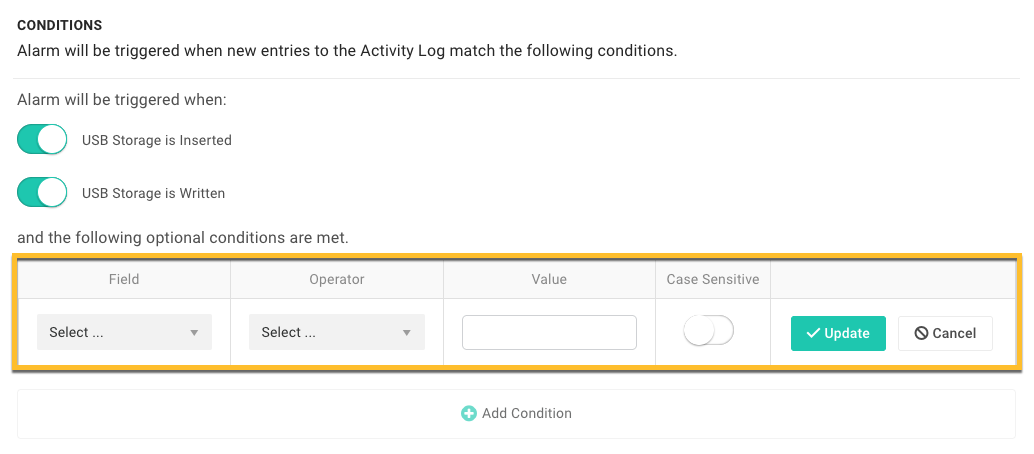Screen dimensions: 1034x454
Task: Click the Operator column header
Action: [x=337, y=279]
